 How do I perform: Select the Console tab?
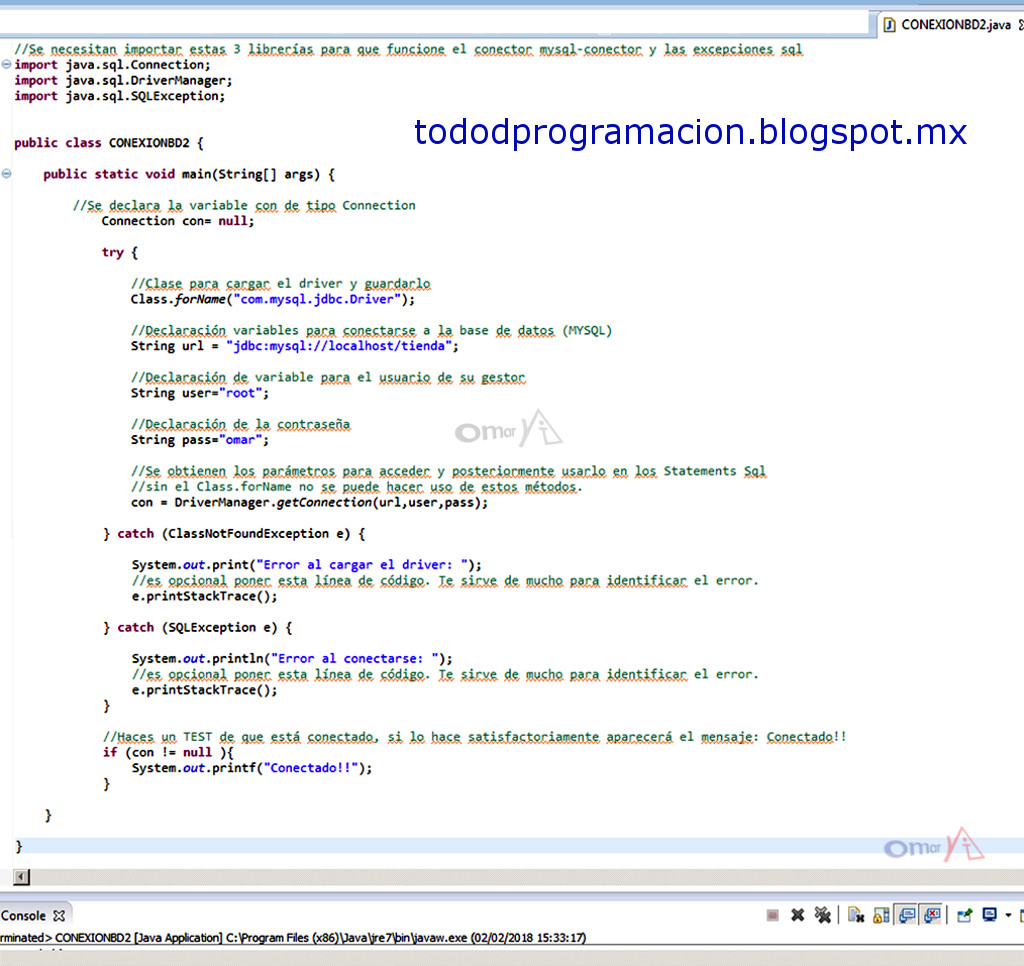point(25,914)
